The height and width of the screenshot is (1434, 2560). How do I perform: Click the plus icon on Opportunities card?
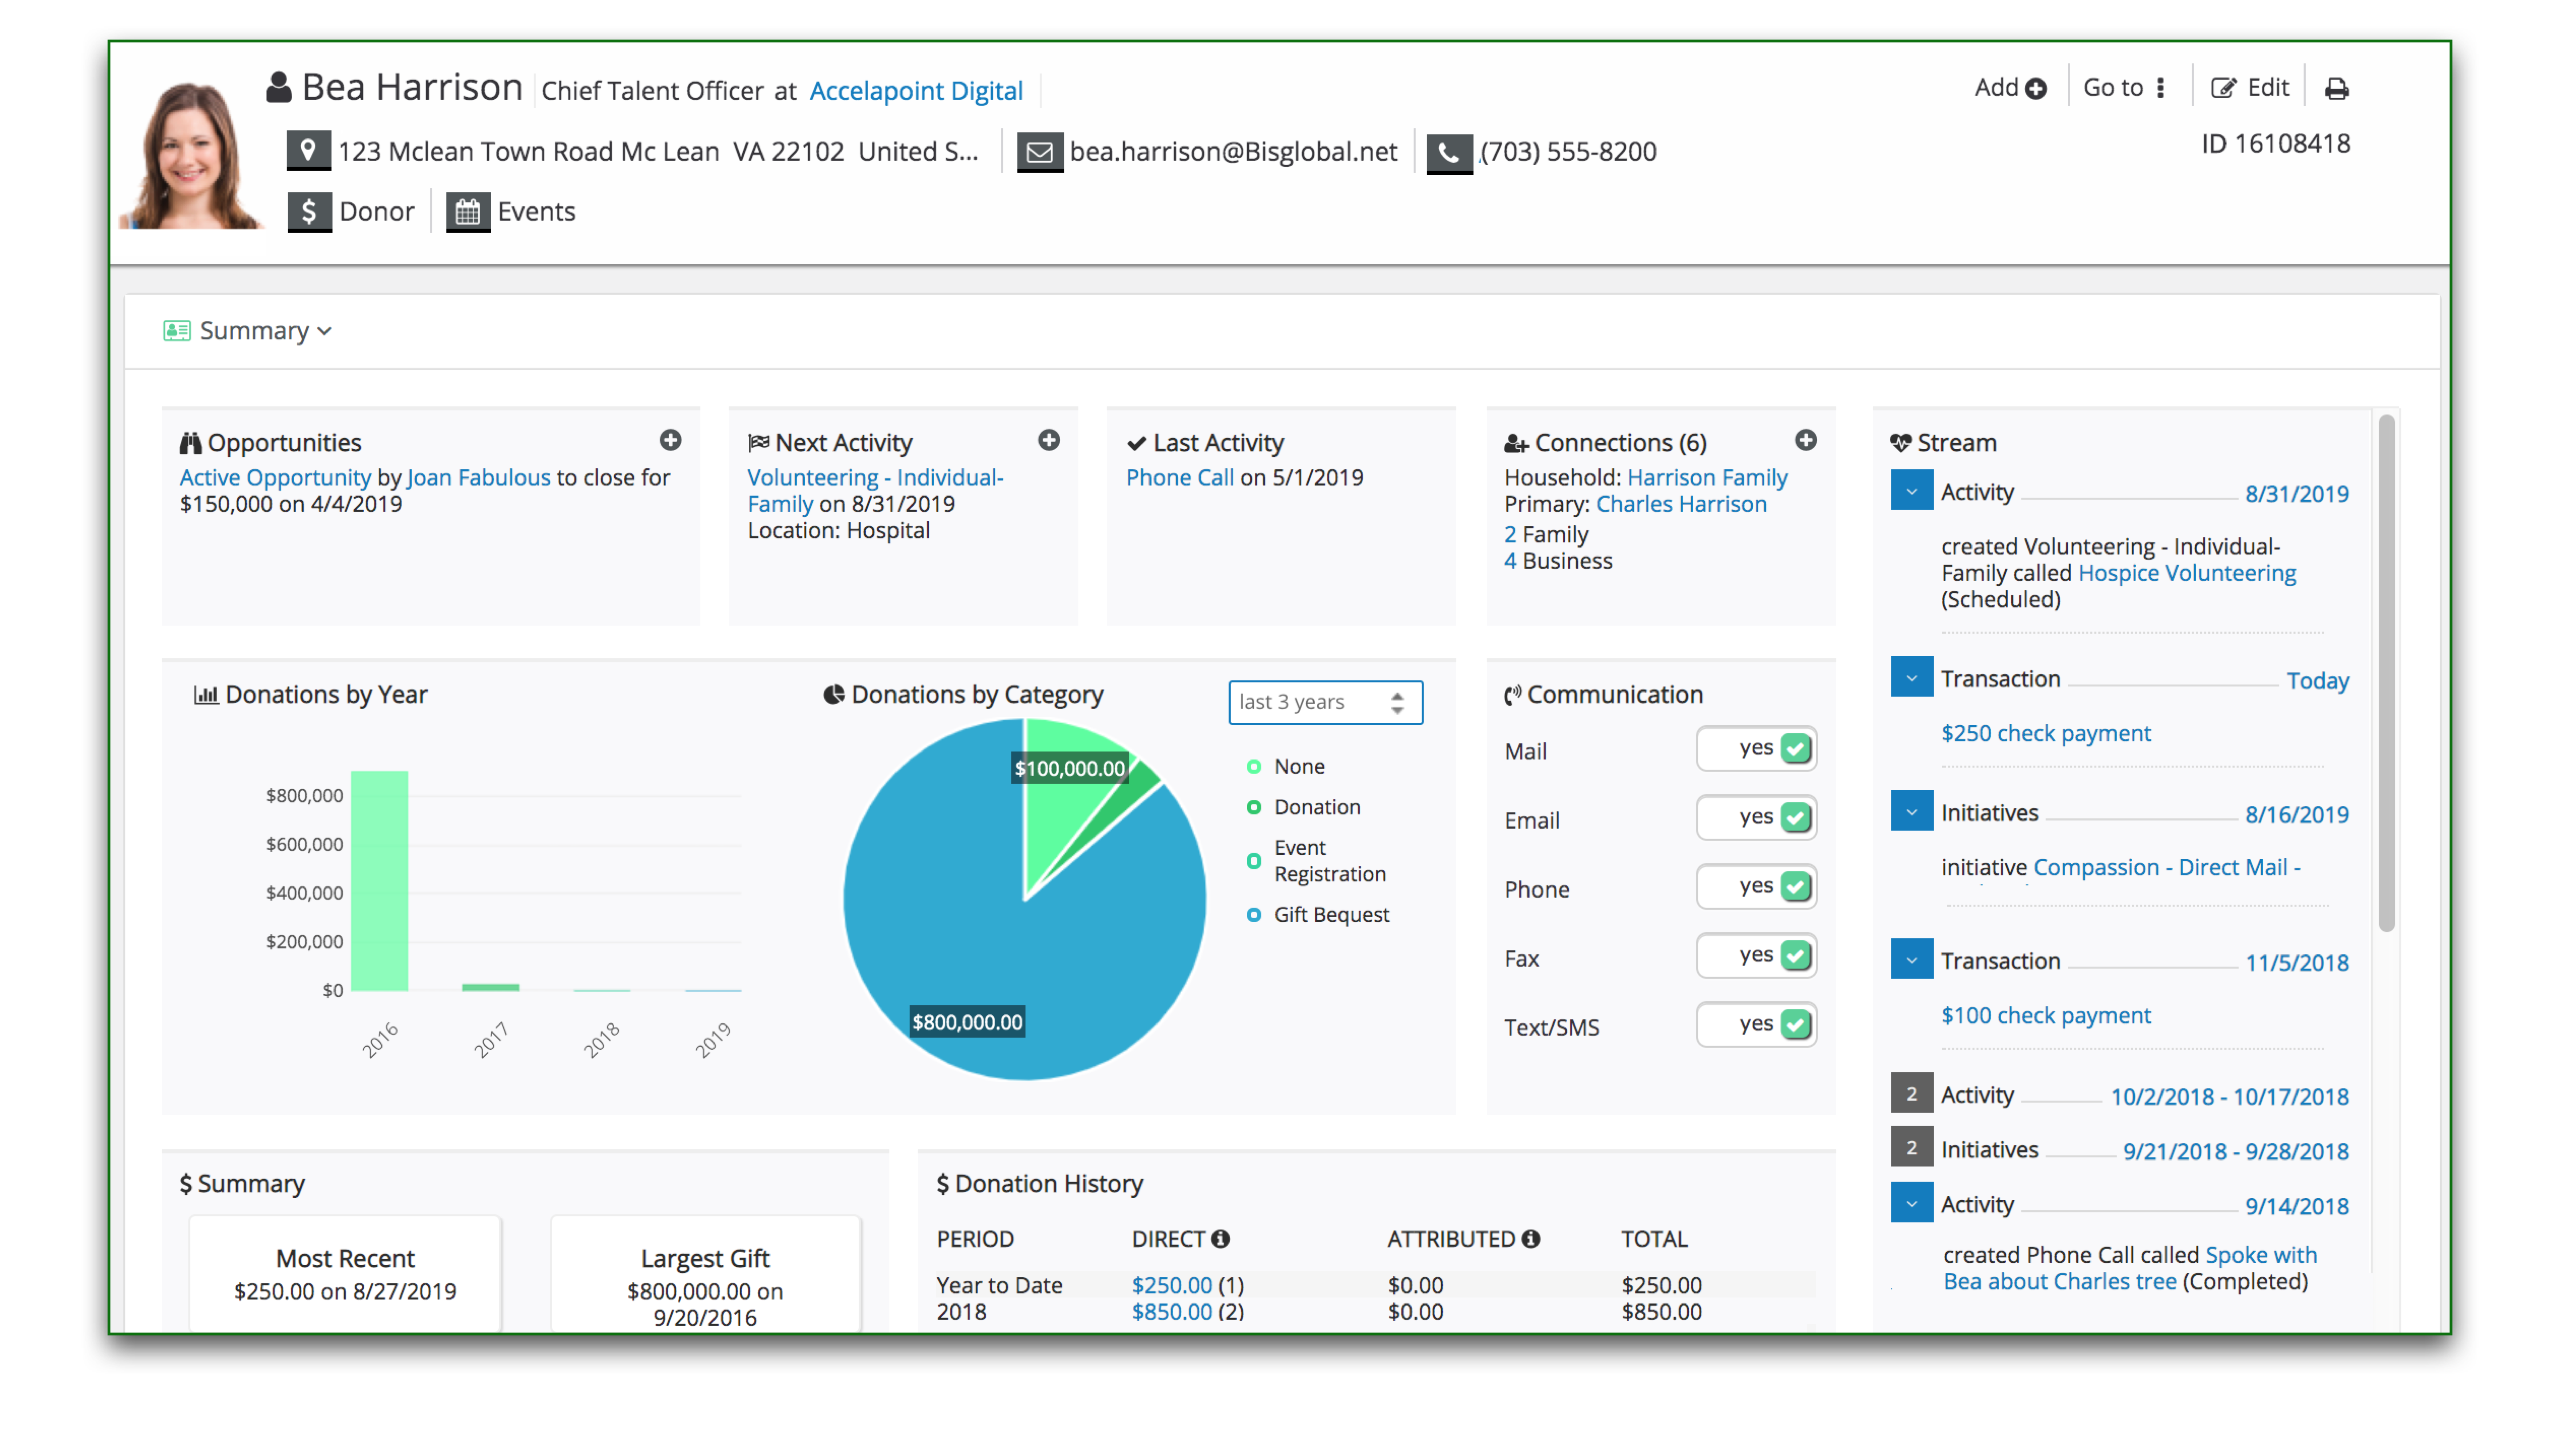tap(670, 440)
